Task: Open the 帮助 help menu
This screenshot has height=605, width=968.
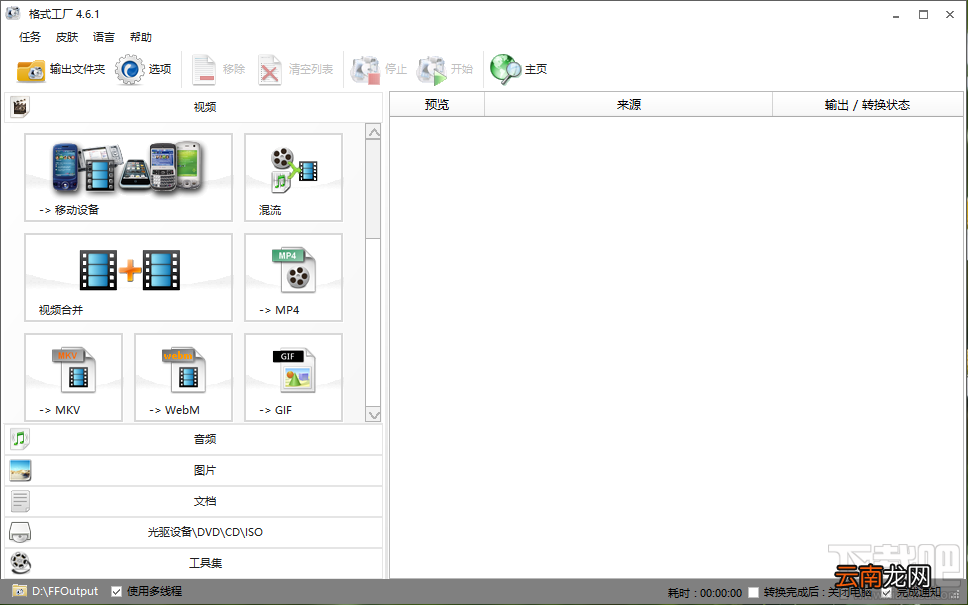Action: 141,37
